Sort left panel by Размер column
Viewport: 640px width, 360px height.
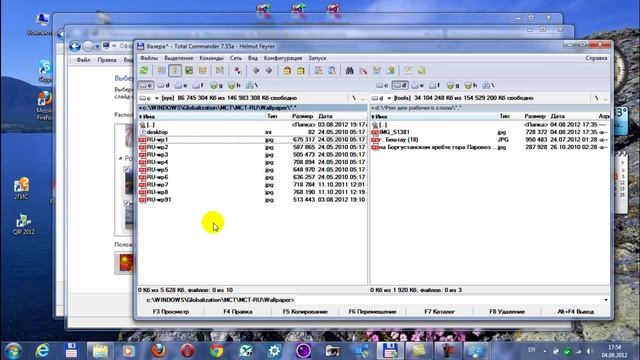click(x=302, y=116)
